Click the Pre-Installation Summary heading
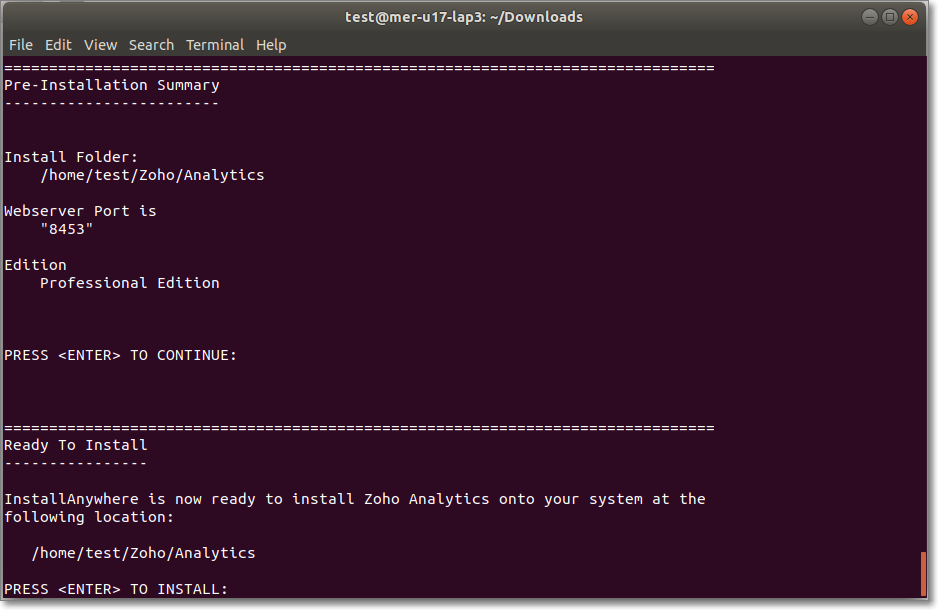 [x=112, y=85]
